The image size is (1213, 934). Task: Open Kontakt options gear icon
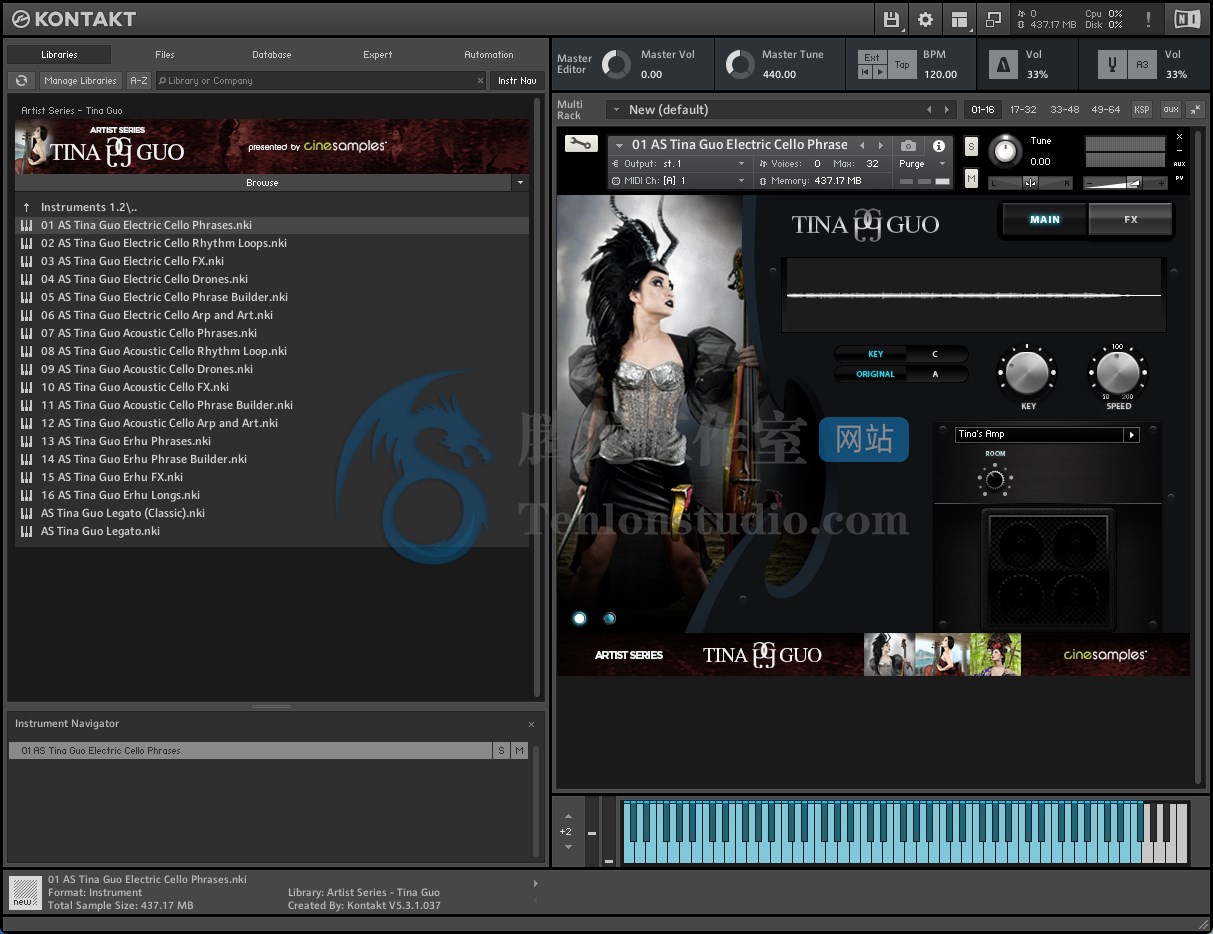(925, 19)
